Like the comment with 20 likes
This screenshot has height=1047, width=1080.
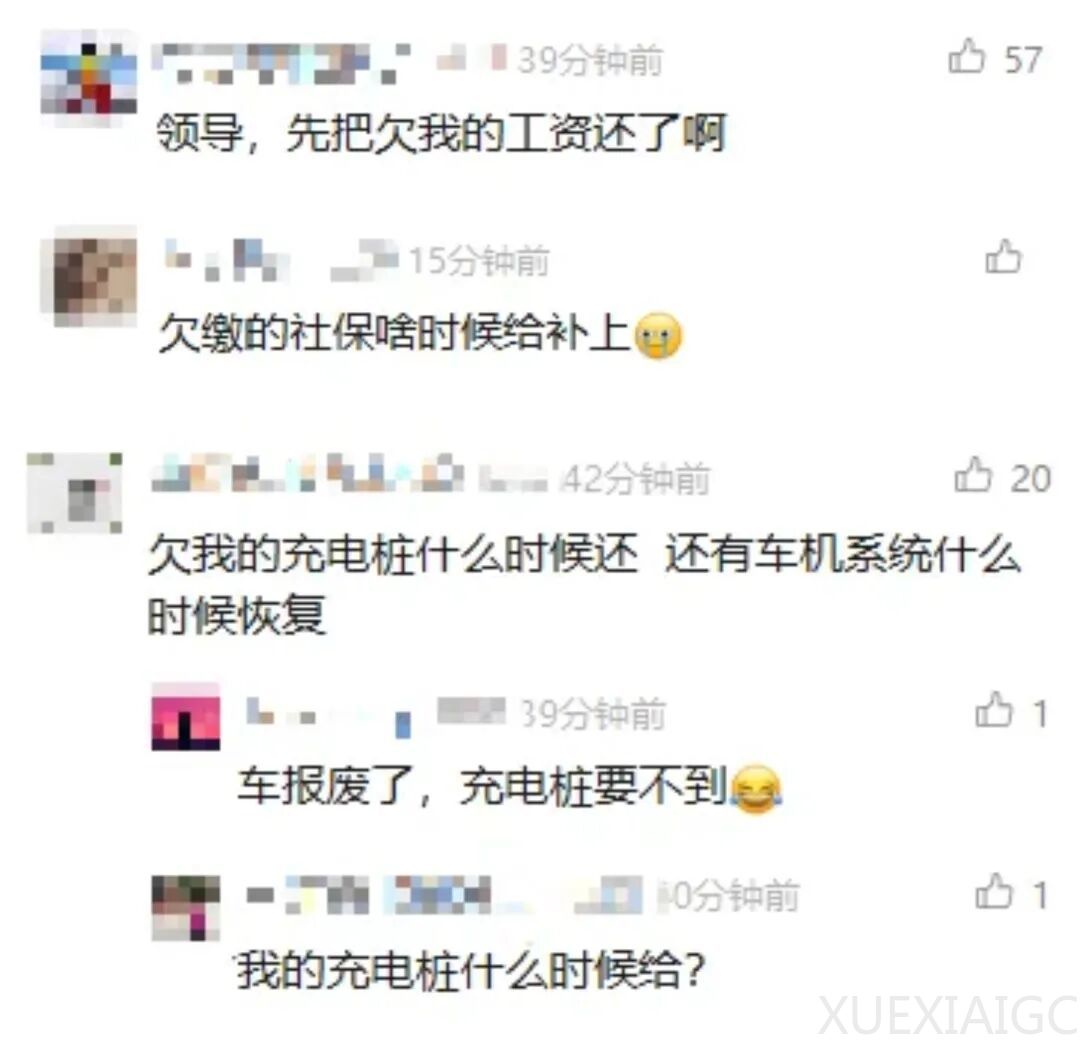(973, 475)
